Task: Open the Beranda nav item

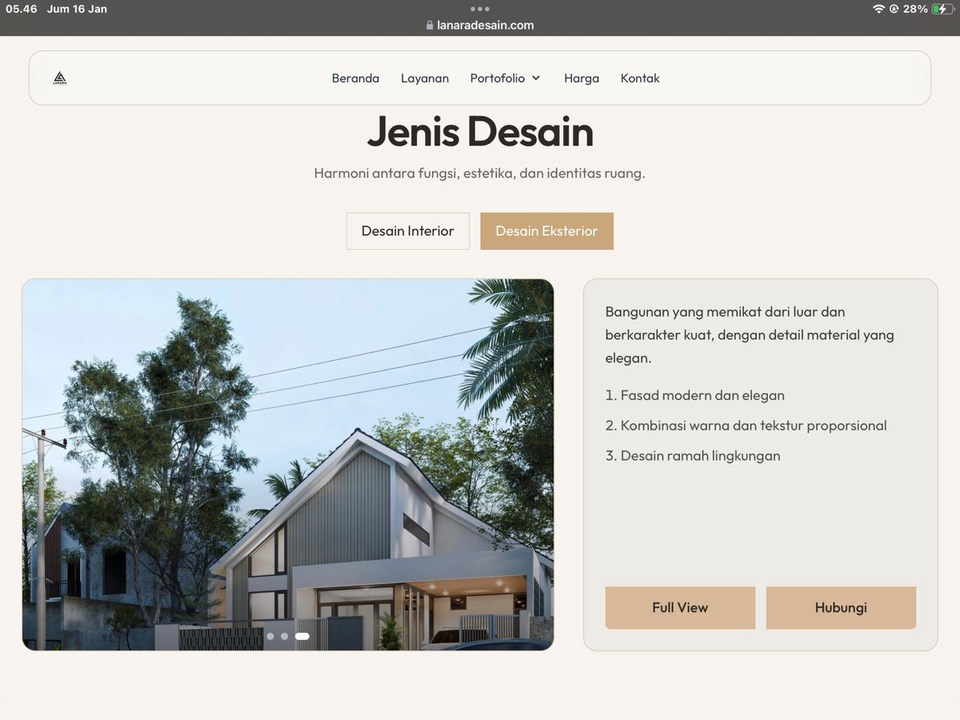Action: point(355,78)
